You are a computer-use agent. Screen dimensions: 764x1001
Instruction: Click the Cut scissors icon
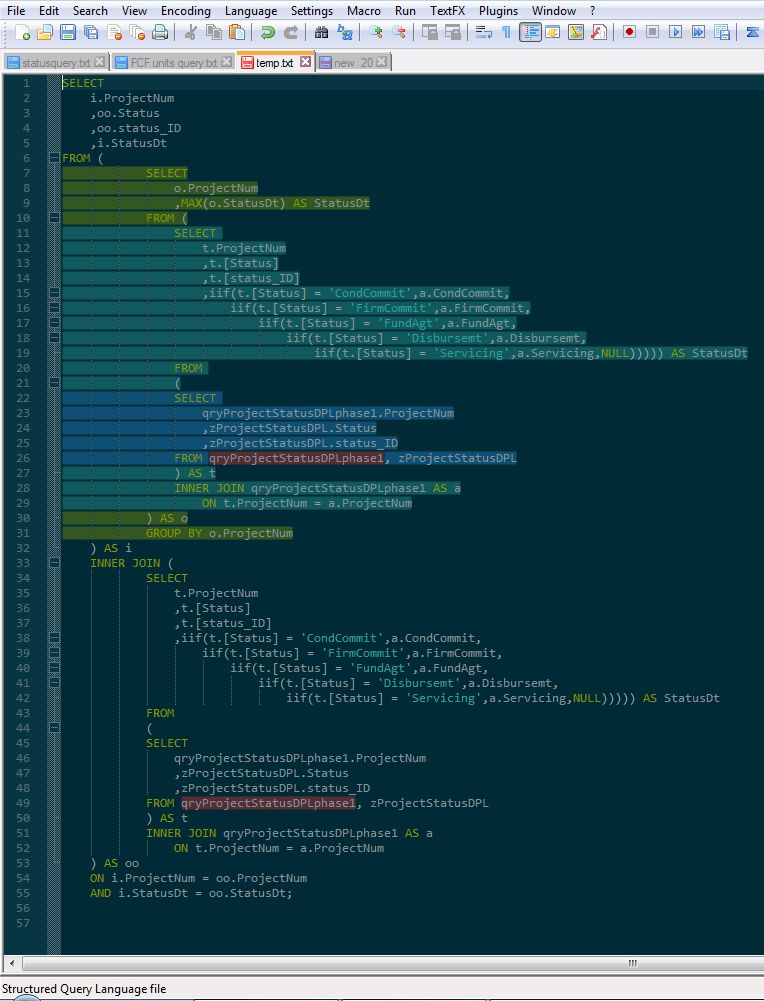tap(190, 32)
